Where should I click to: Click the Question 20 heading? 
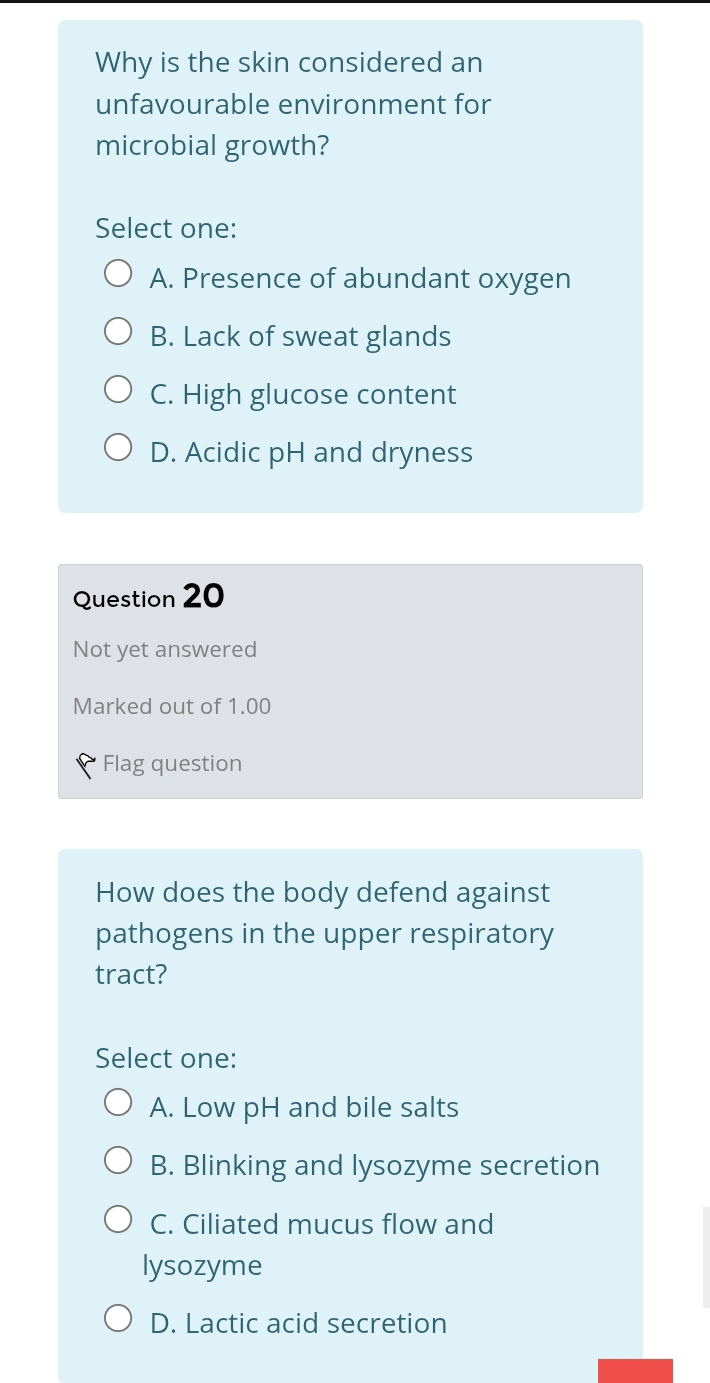pyautogui.click(x=149, y=597)
